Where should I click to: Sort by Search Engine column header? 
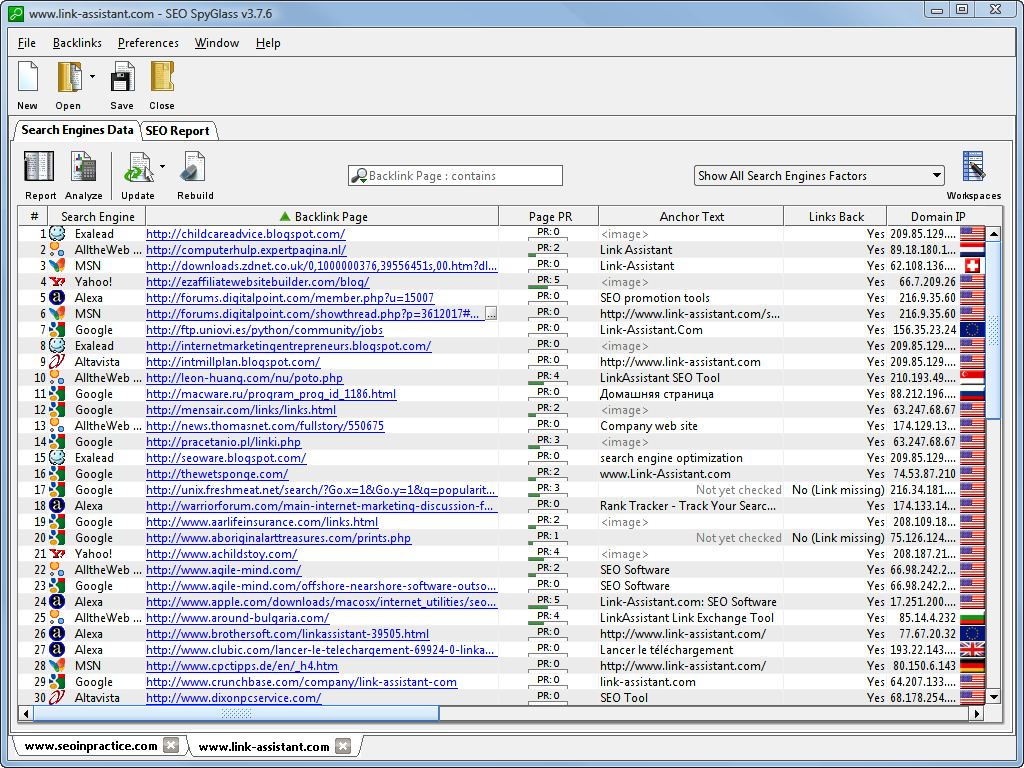(97, 217)
